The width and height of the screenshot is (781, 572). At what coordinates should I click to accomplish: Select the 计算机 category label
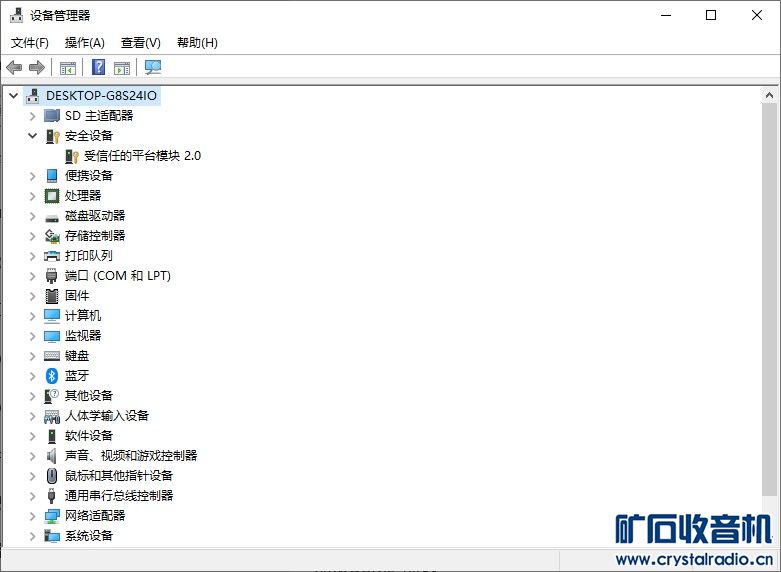coord(83,316)
